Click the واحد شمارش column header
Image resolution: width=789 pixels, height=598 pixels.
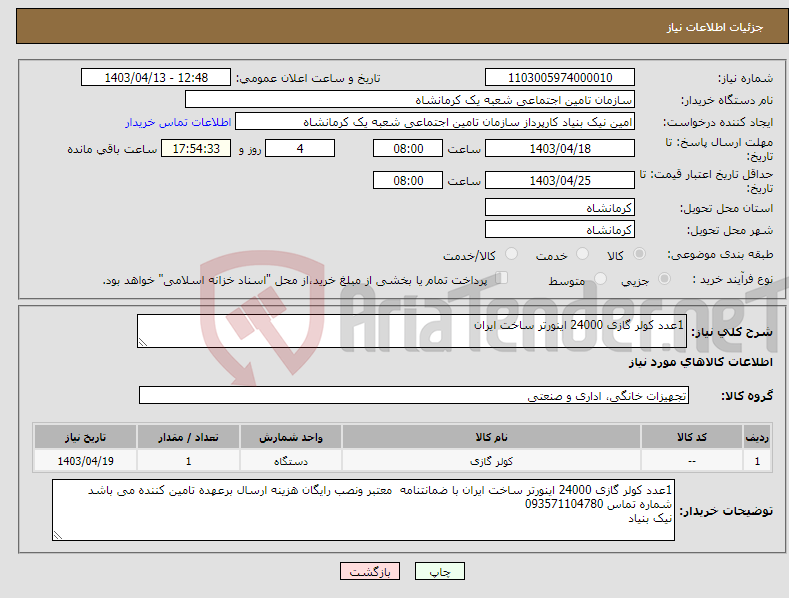[291, 437]
